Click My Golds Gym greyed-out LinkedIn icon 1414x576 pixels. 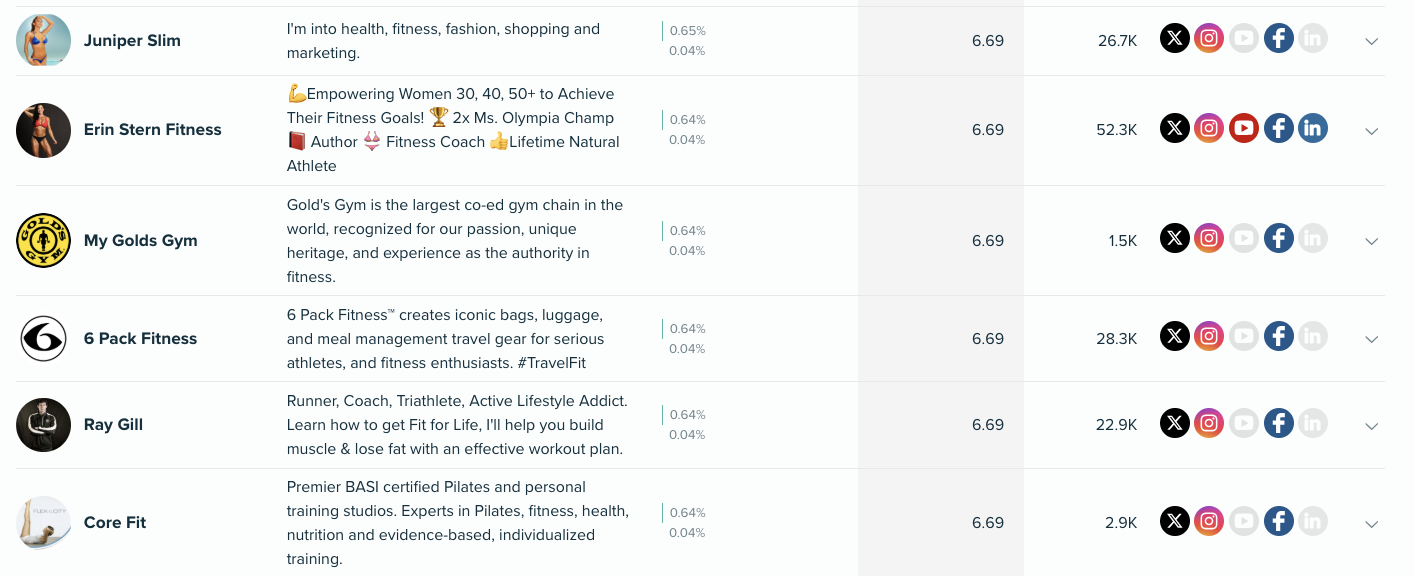pyautogui.click(x=1313, y=238)
